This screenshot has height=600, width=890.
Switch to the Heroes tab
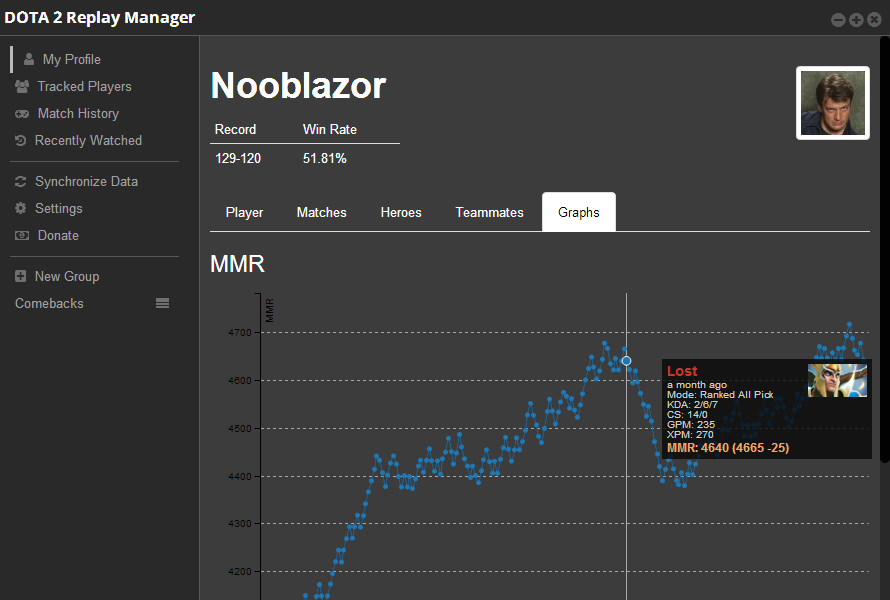[x=401, y=212]
